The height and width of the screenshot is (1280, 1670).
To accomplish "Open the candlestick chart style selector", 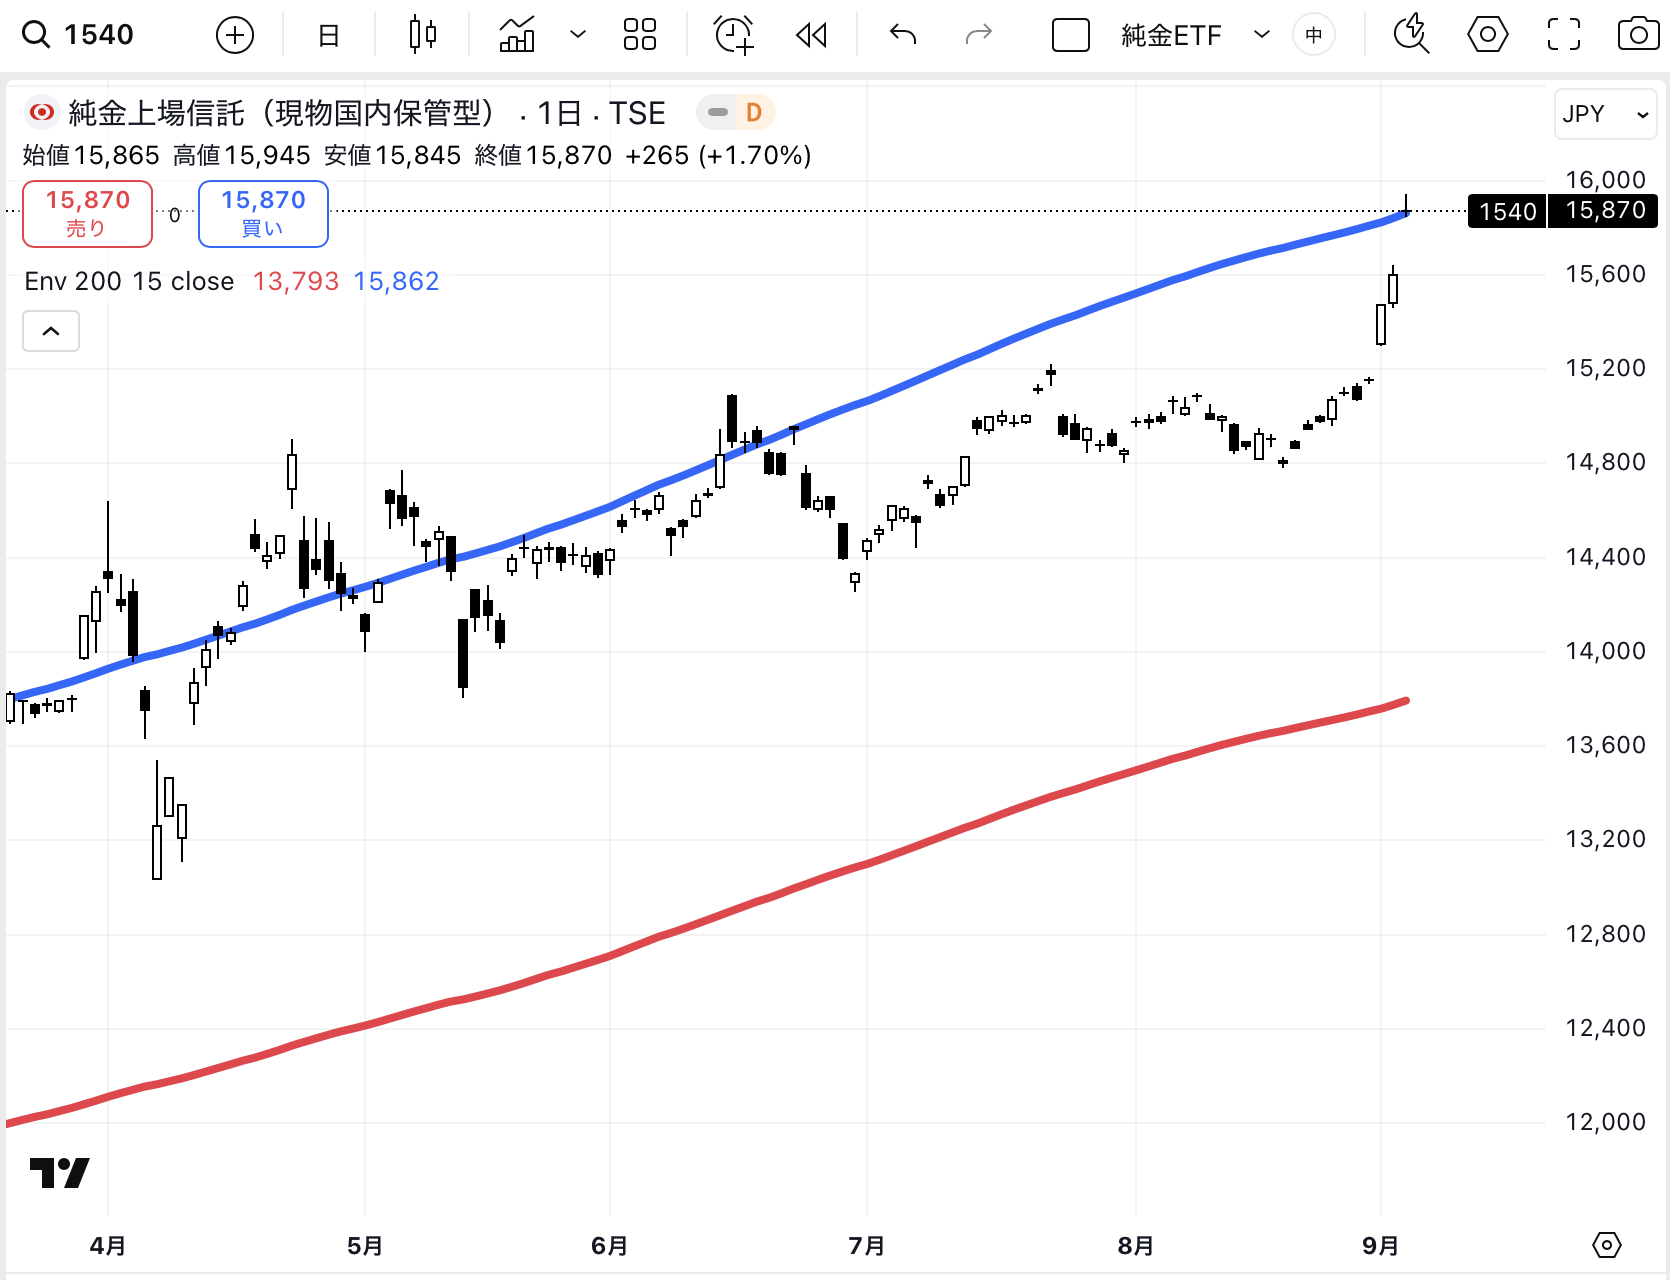I will (423, 35).
